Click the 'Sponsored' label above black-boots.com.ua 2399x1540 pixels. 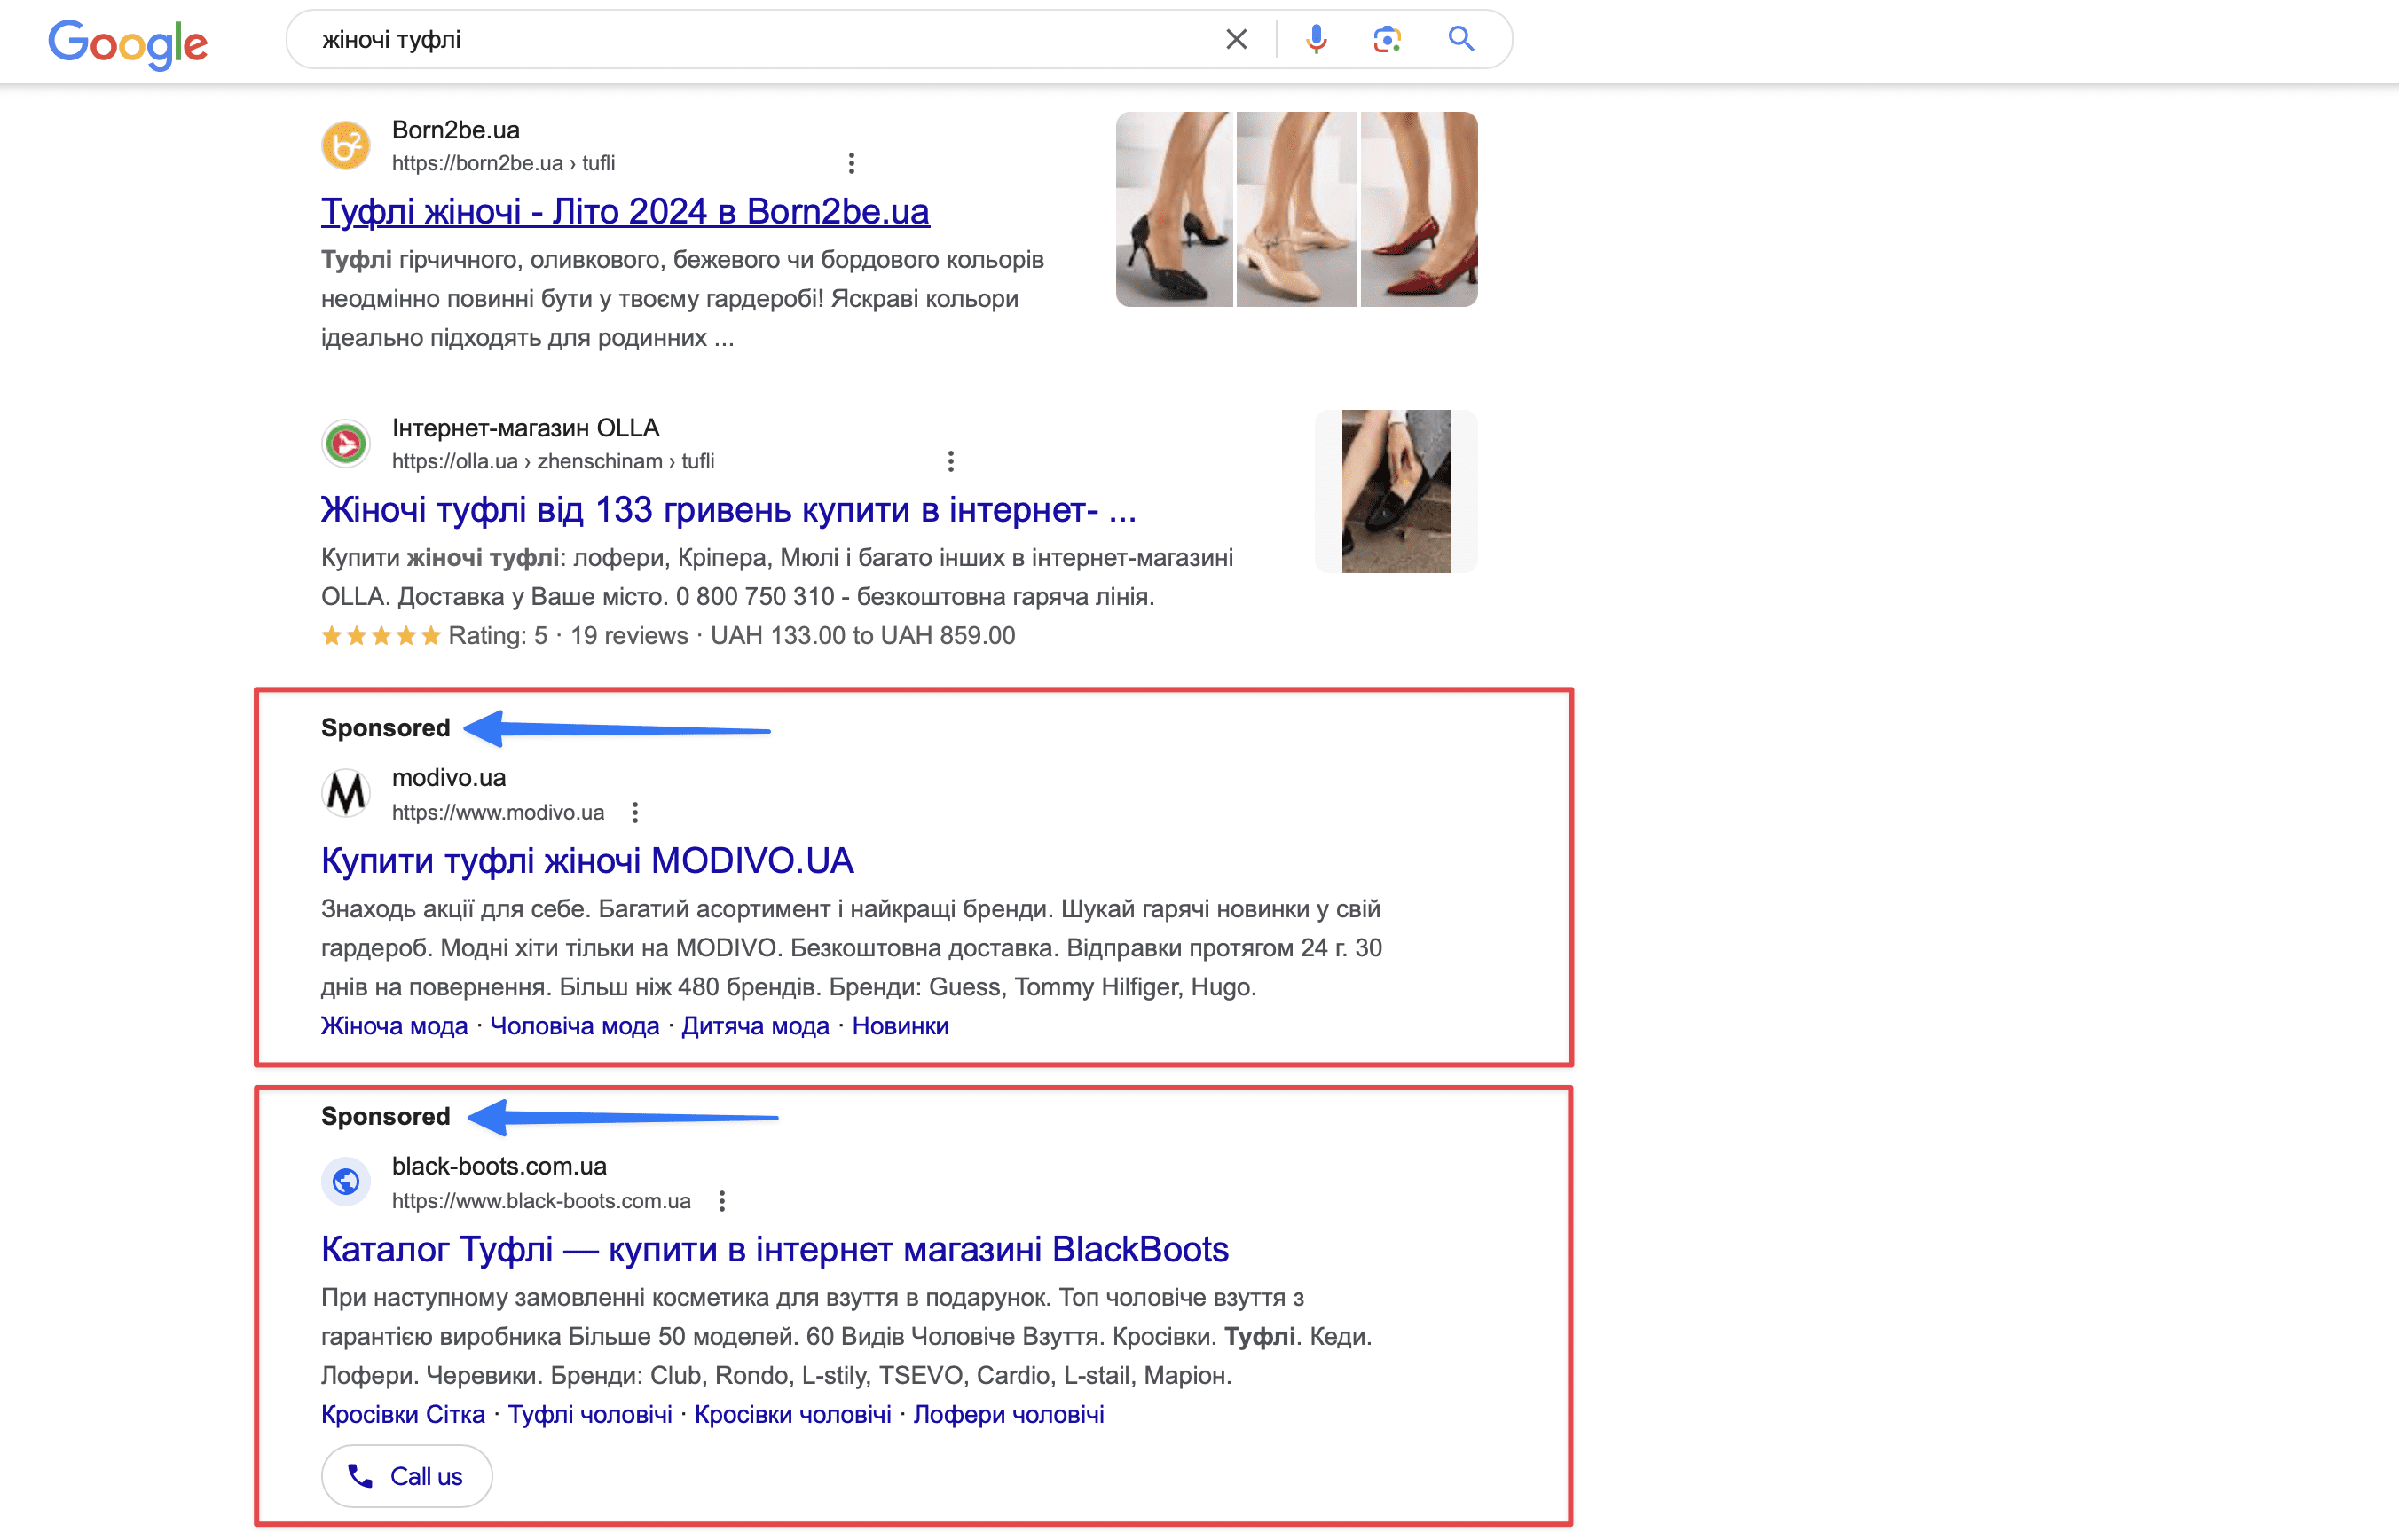(x=386, y=1116)
